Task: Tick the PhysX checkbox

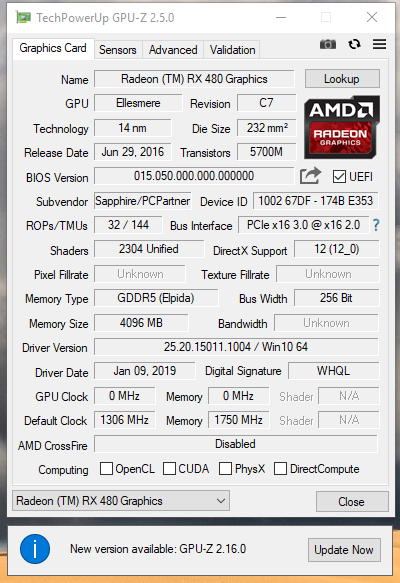Action: [x=225, y=468]
